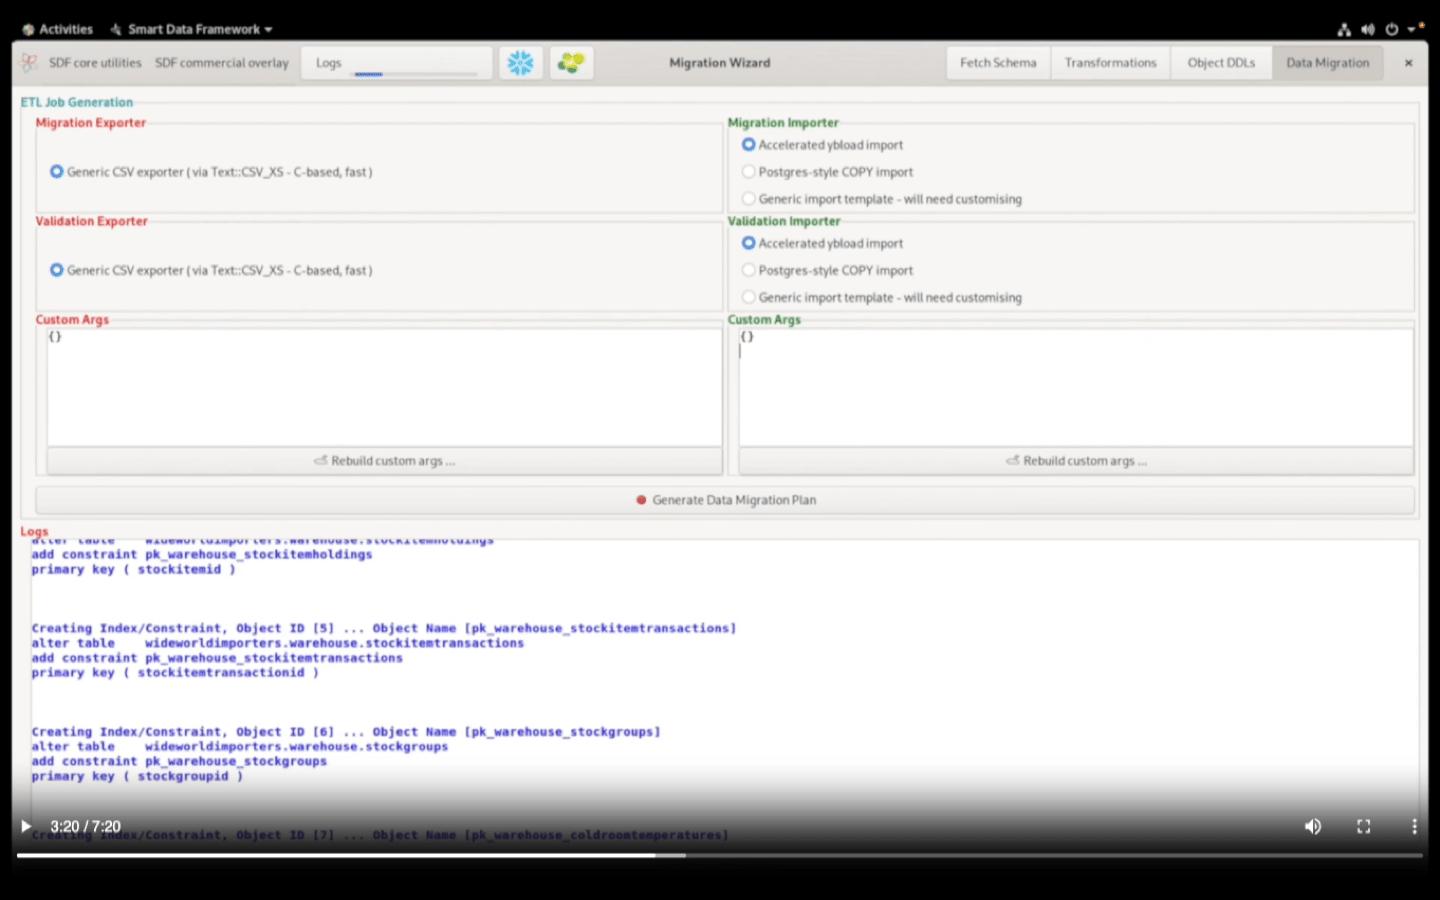Click the volume icon in the system tray
Screen dimensions: 1440x900
pos(1368,29)
